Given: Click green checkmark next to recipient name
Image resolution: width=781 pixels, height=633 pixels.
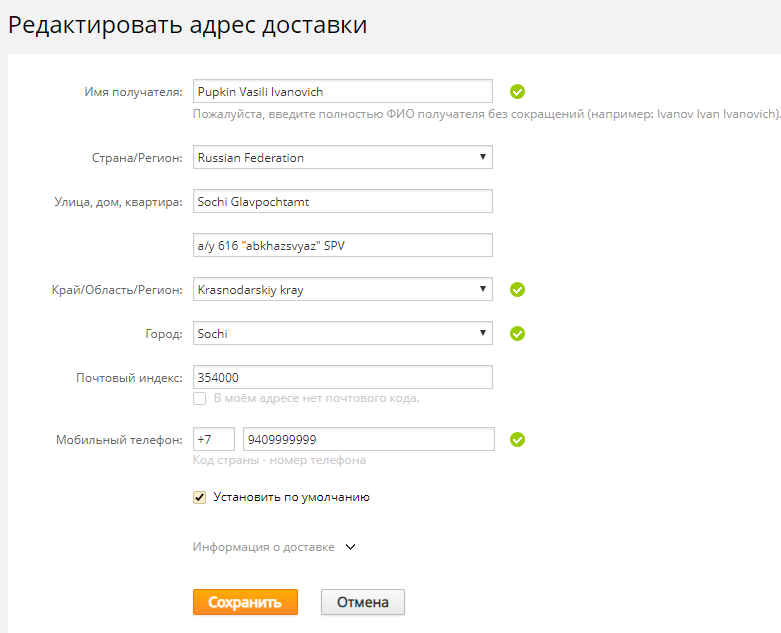Looking at the screenshot, I should [517, 92].
